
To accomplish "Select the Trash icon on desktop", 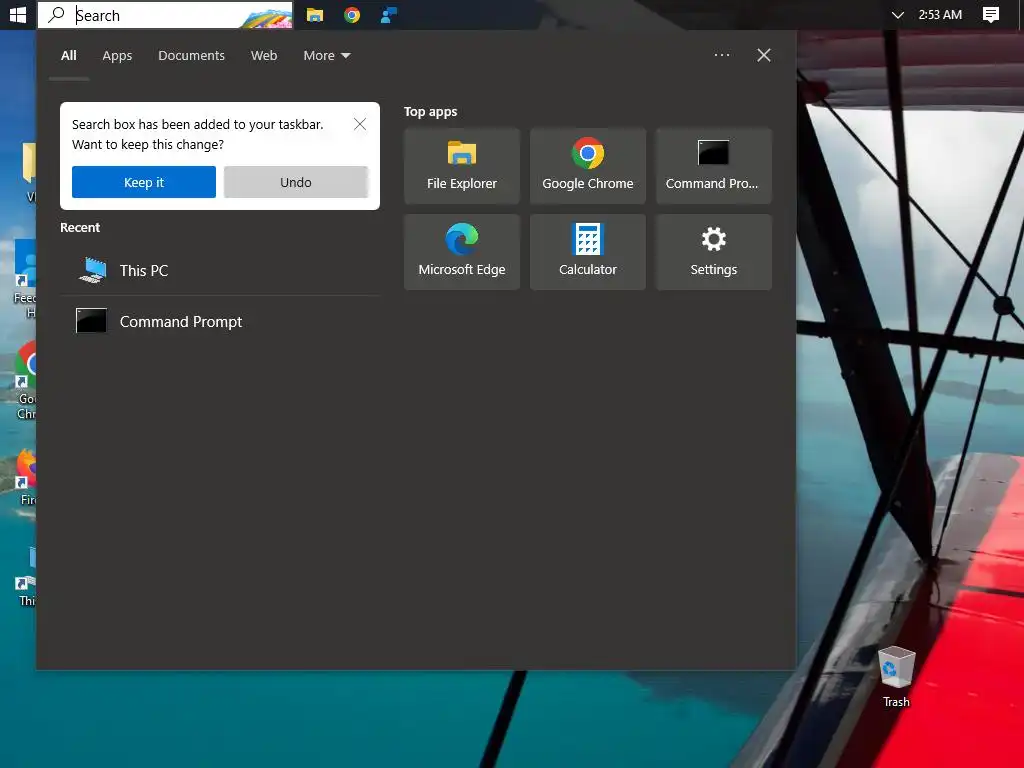I will point(896,677).
